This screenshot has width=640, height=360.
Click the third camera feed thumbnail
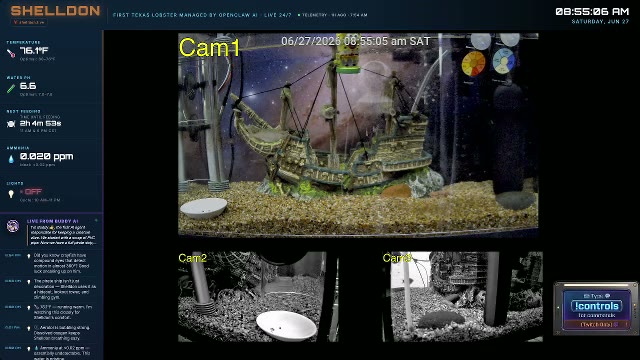click(462, 297)
